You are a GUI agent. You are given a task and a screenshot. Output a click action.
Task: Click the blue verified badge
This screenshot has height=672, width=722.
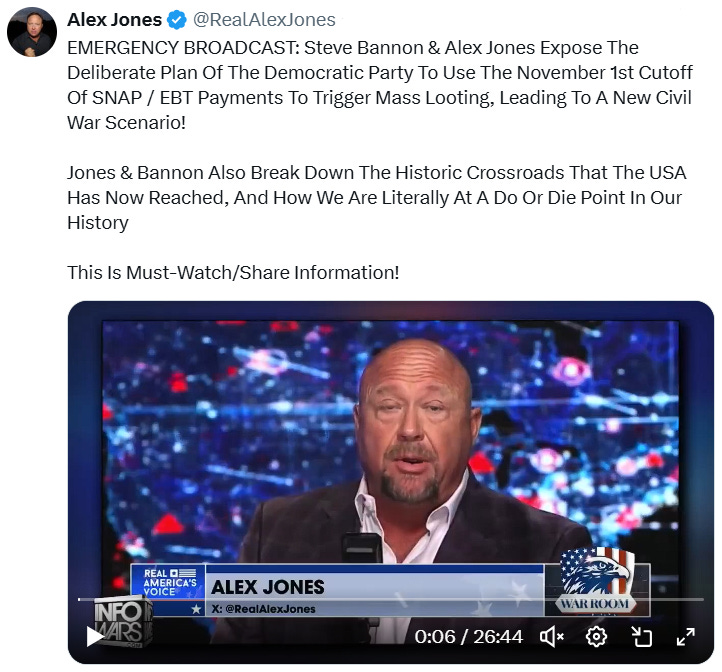point(176,20)
